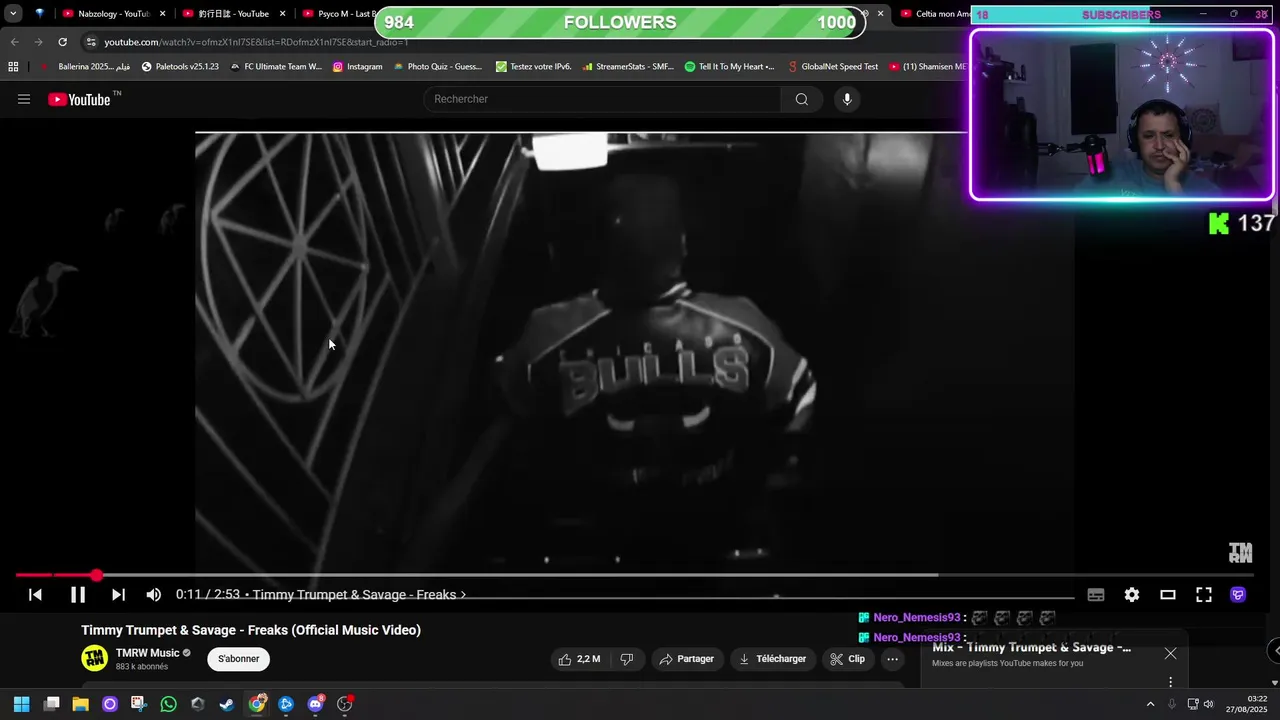
Task: Reload the YouTube page
Action: 62,42
